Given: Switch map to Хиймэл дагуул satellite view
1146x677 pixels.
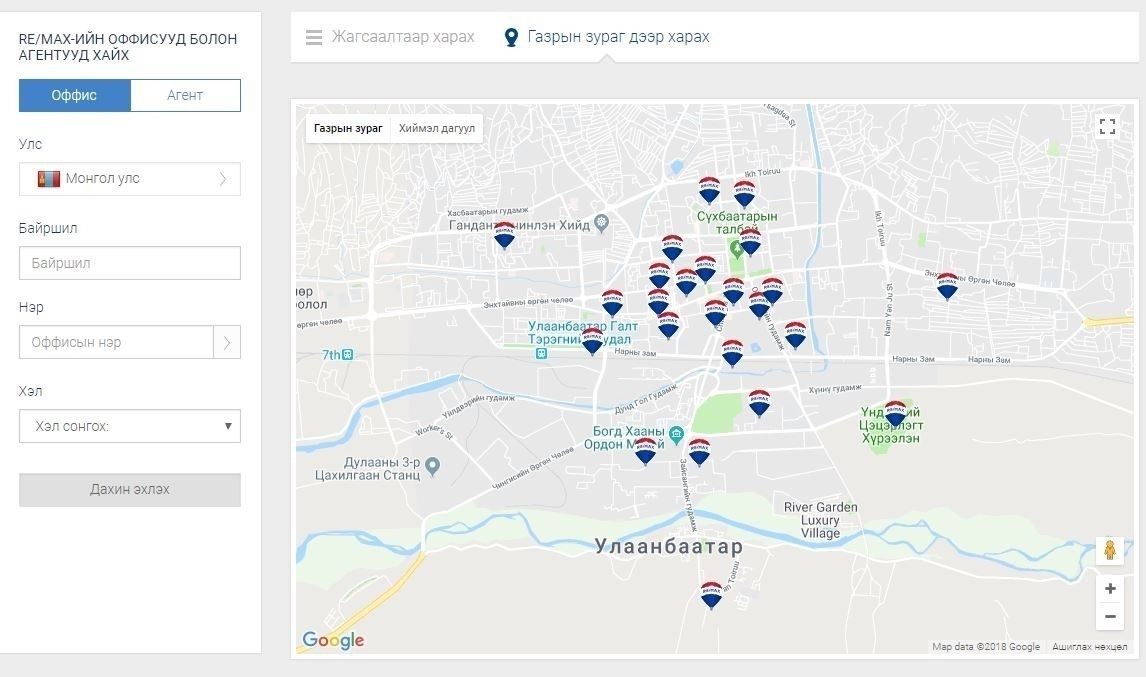Looking at the screenshot, I should point(436,128).
